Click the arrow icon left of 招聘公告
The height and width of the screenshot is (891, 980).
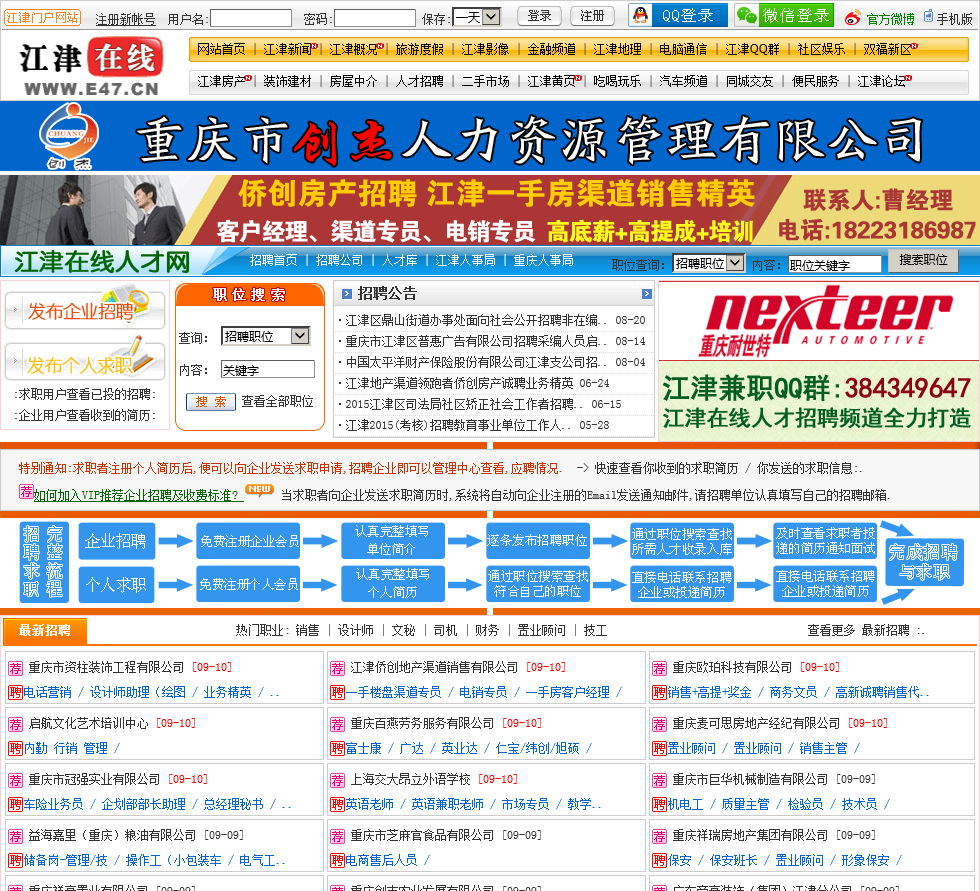pos(347,294)
